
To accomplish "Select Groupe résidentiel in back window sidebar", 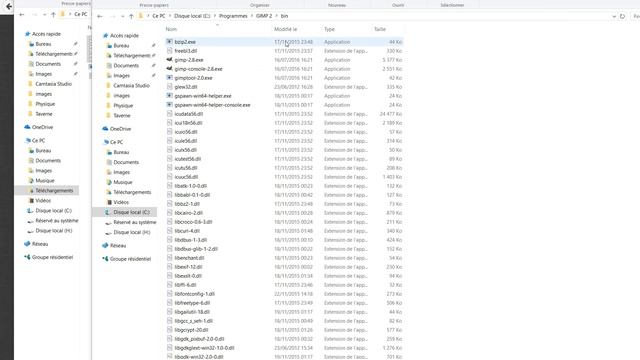I will [x=52, y=257].
